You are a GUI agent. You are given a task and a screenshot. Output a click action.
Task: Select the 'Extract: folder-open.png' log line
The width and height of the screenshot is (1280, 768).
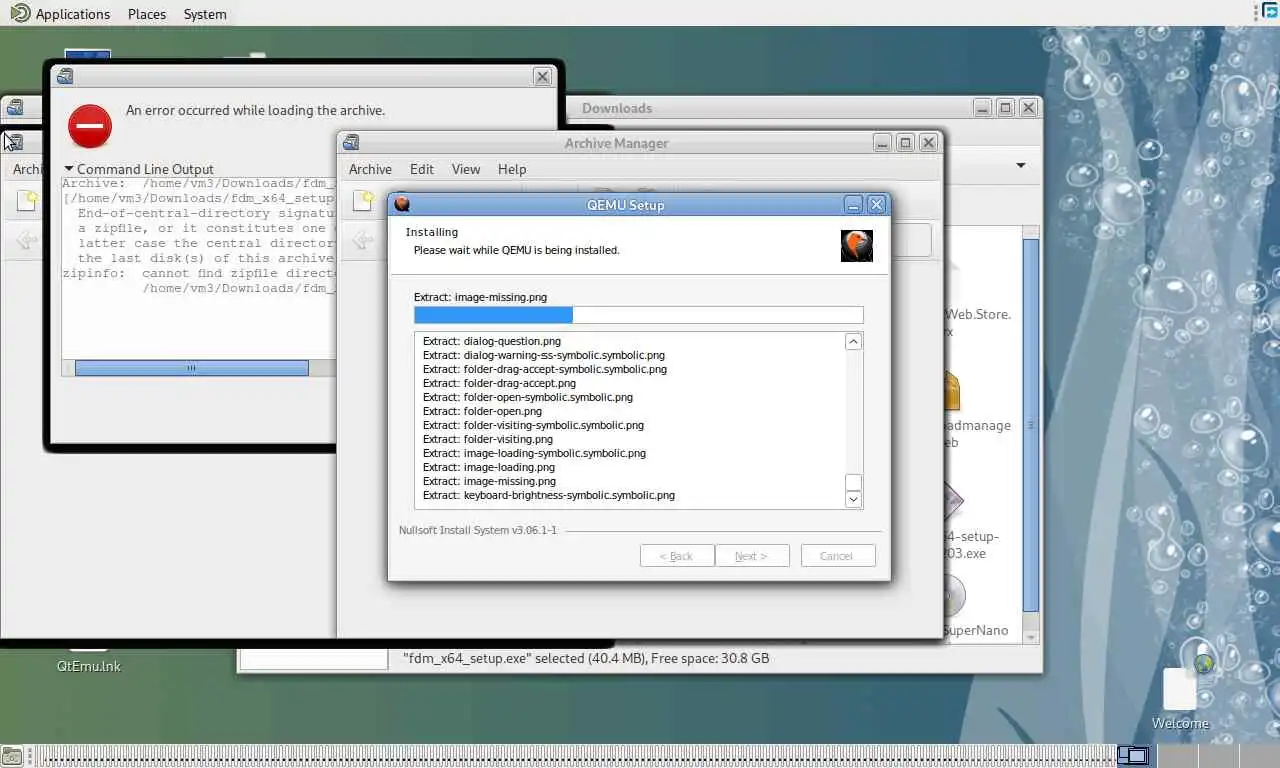coord(482,411)
